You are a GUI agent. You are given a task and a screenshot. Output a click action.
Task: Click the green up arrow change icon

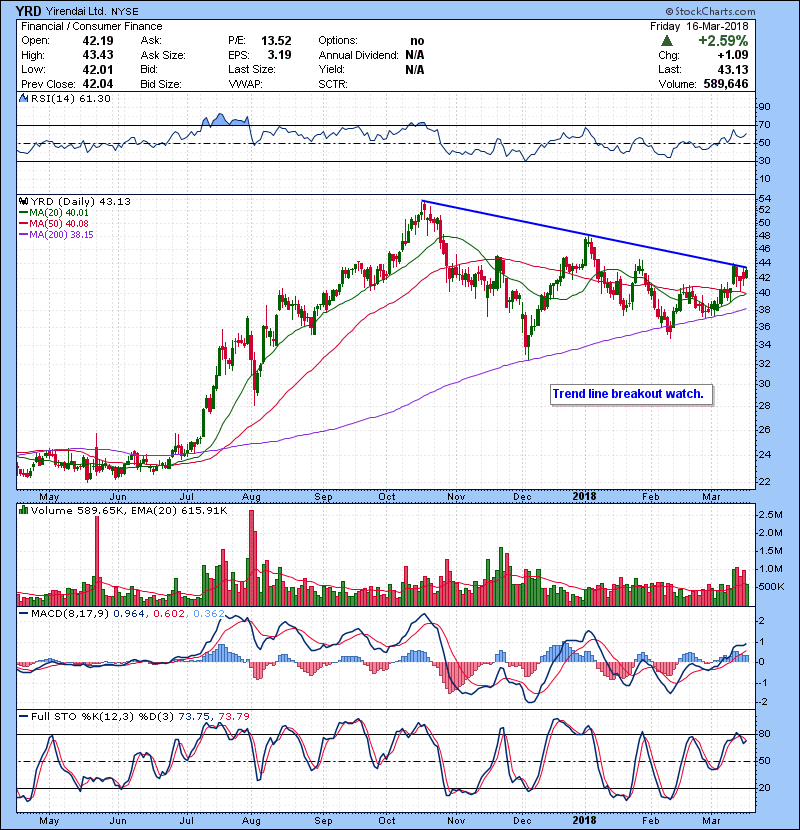(x=667, y=41)
